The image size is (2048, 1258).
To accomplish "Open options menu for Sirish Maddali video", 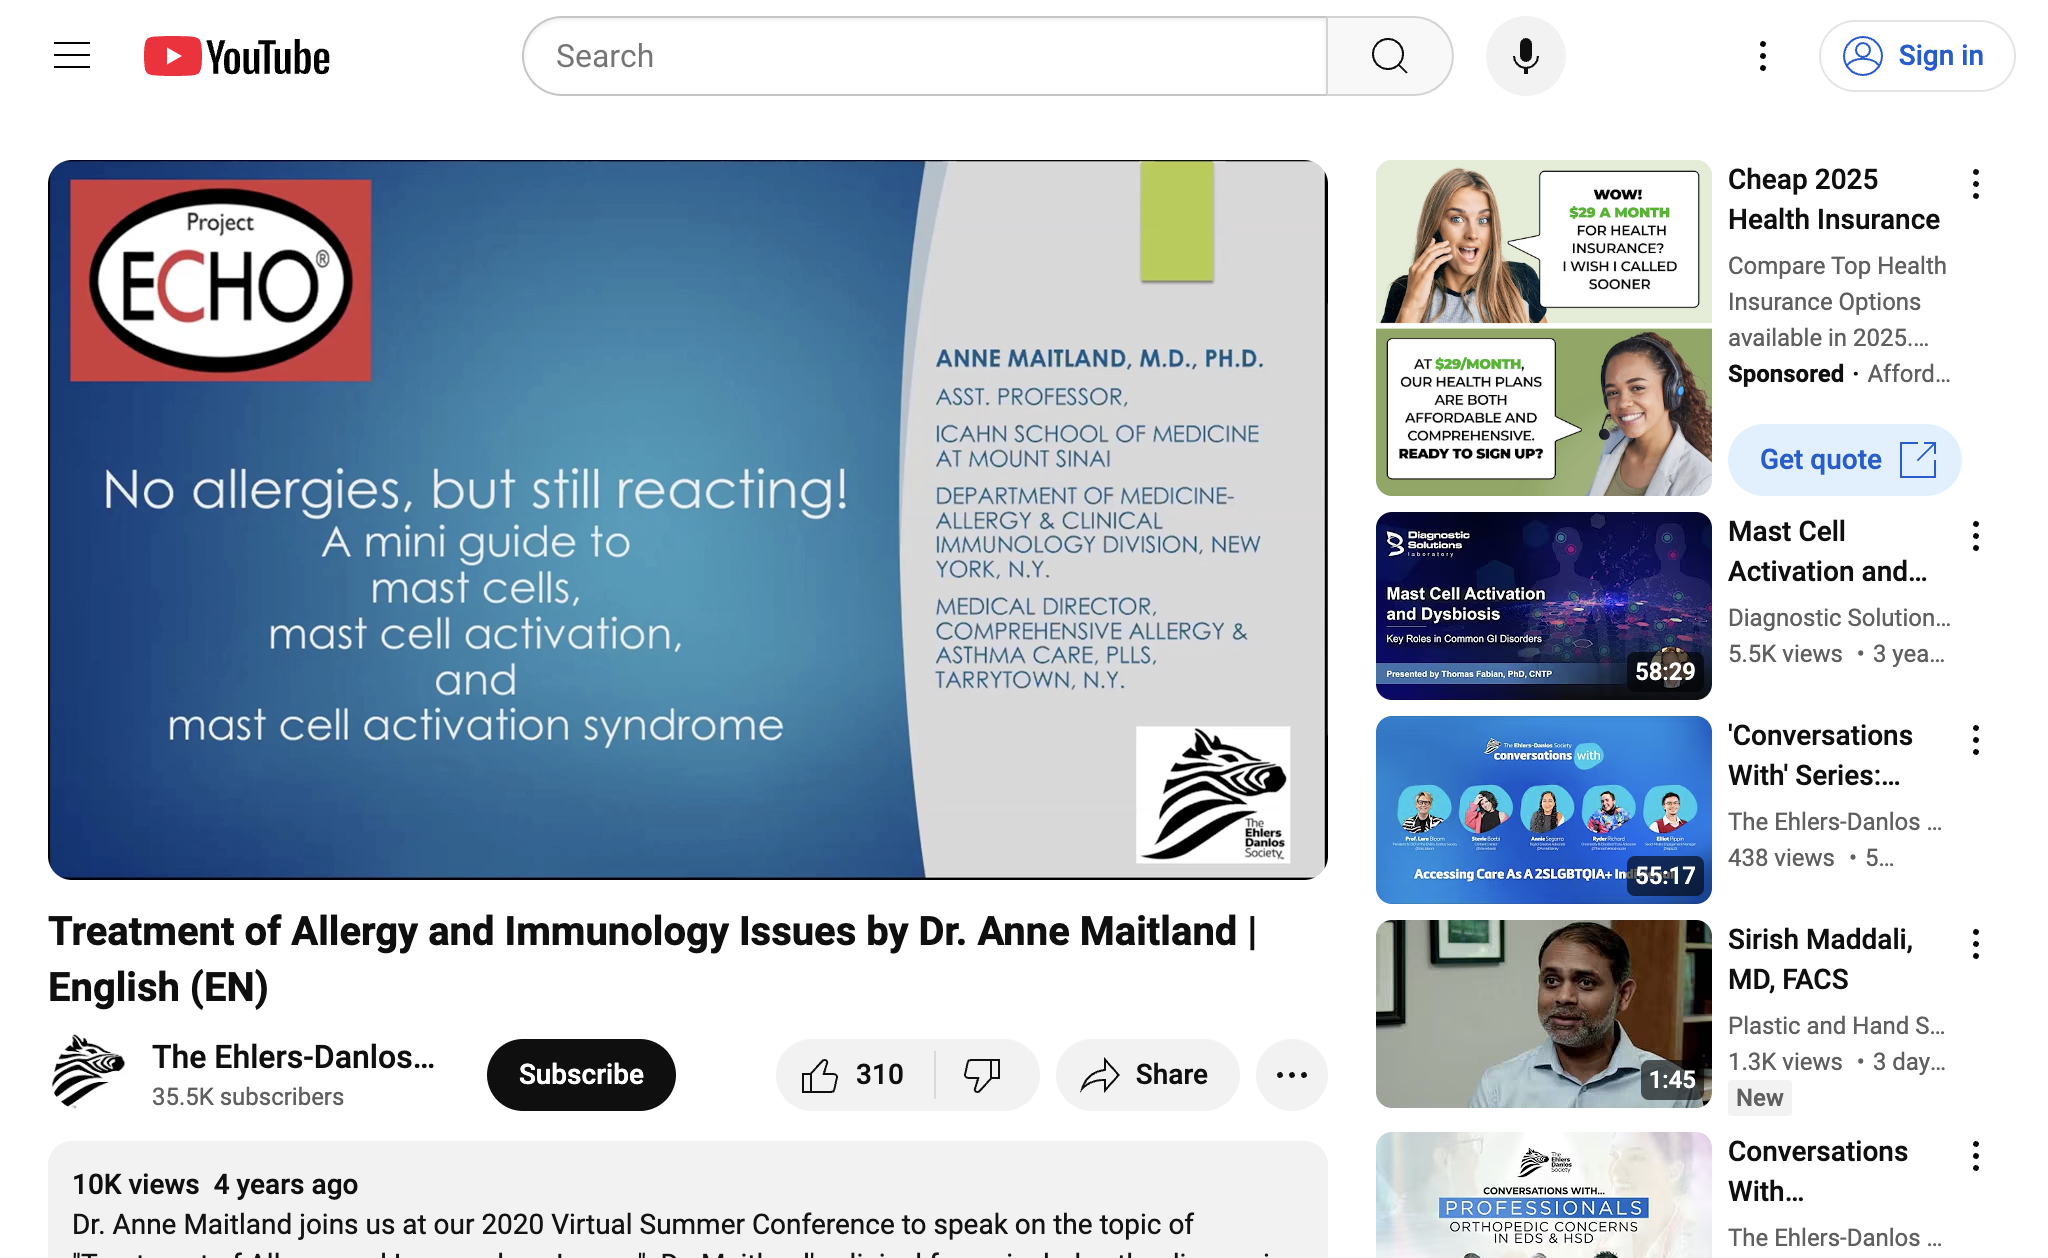I will tap(1976, 944).
